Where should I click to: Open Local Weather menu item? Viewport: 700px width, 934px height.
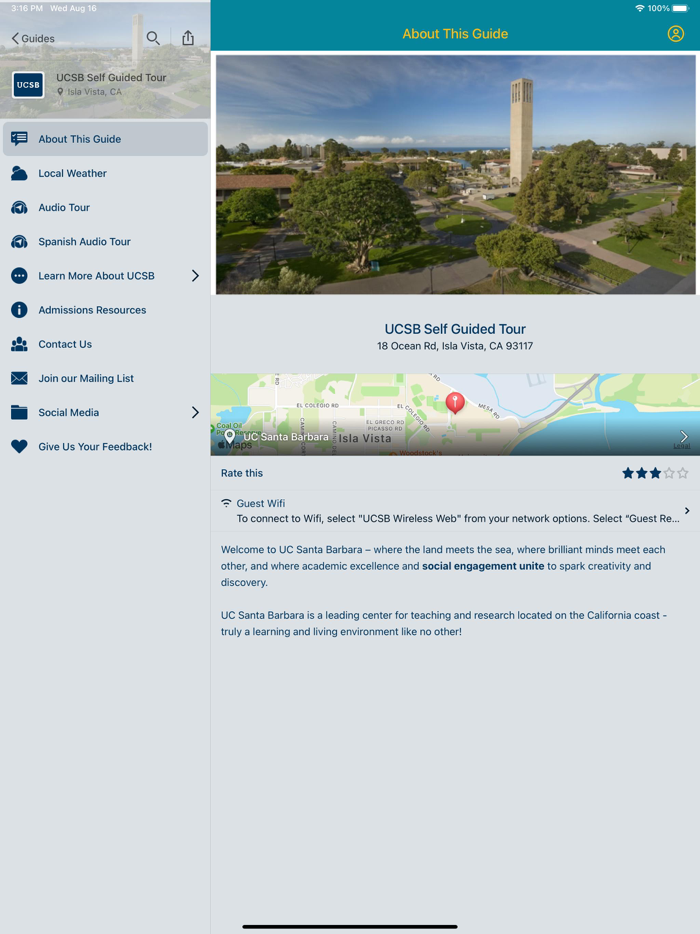tap(105, 173)
